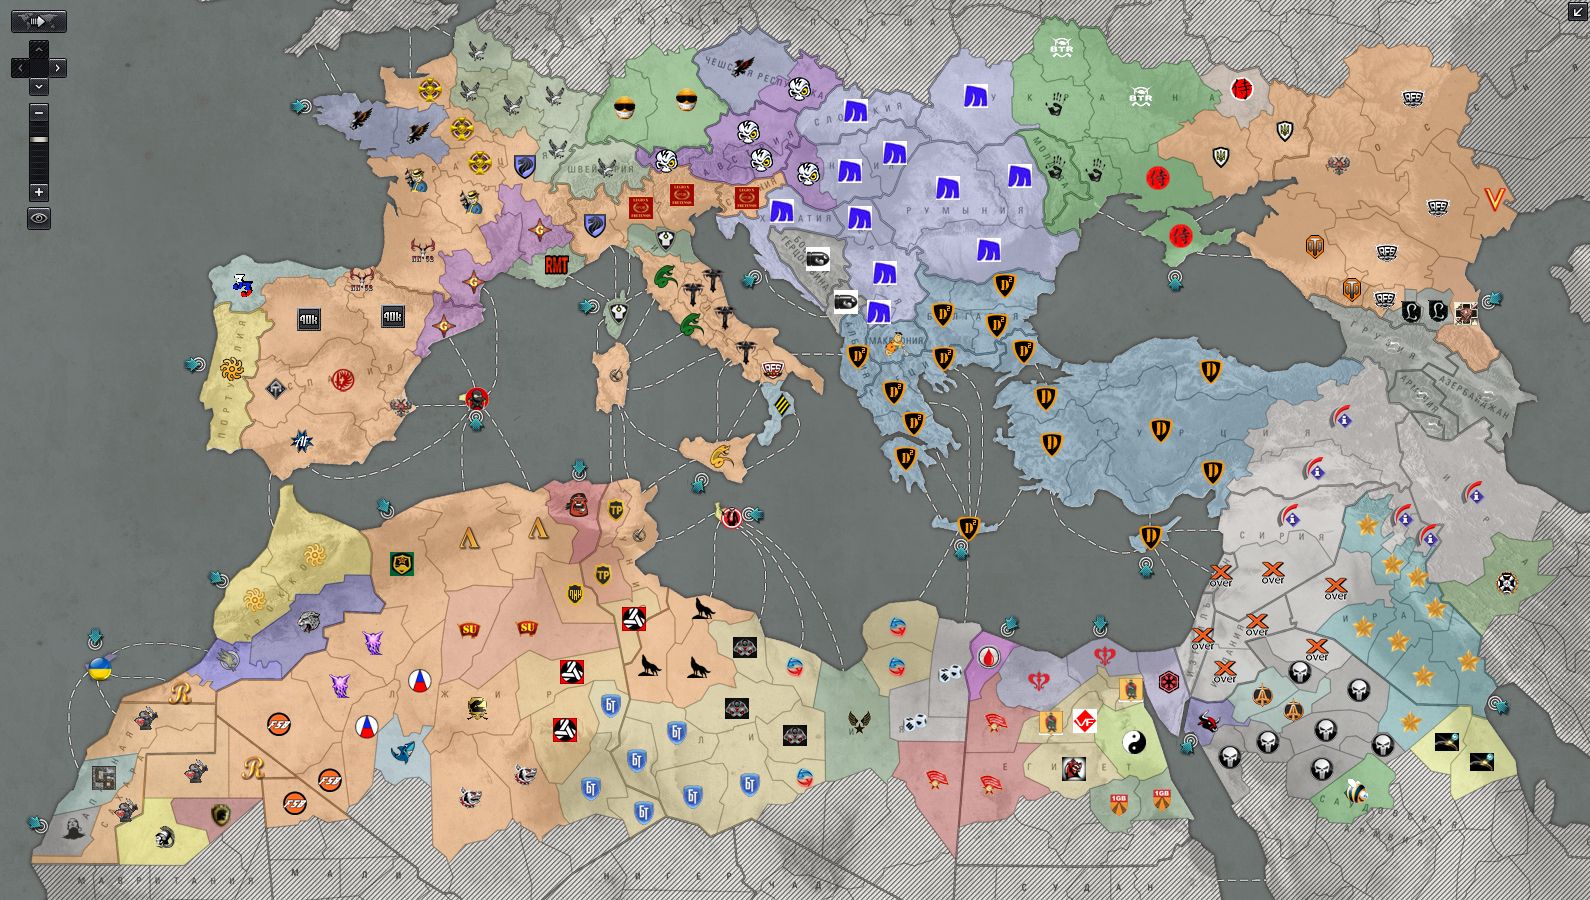Select the Russian flag emblem in Galicia
1590x900 pixels.
click(241, 286)
